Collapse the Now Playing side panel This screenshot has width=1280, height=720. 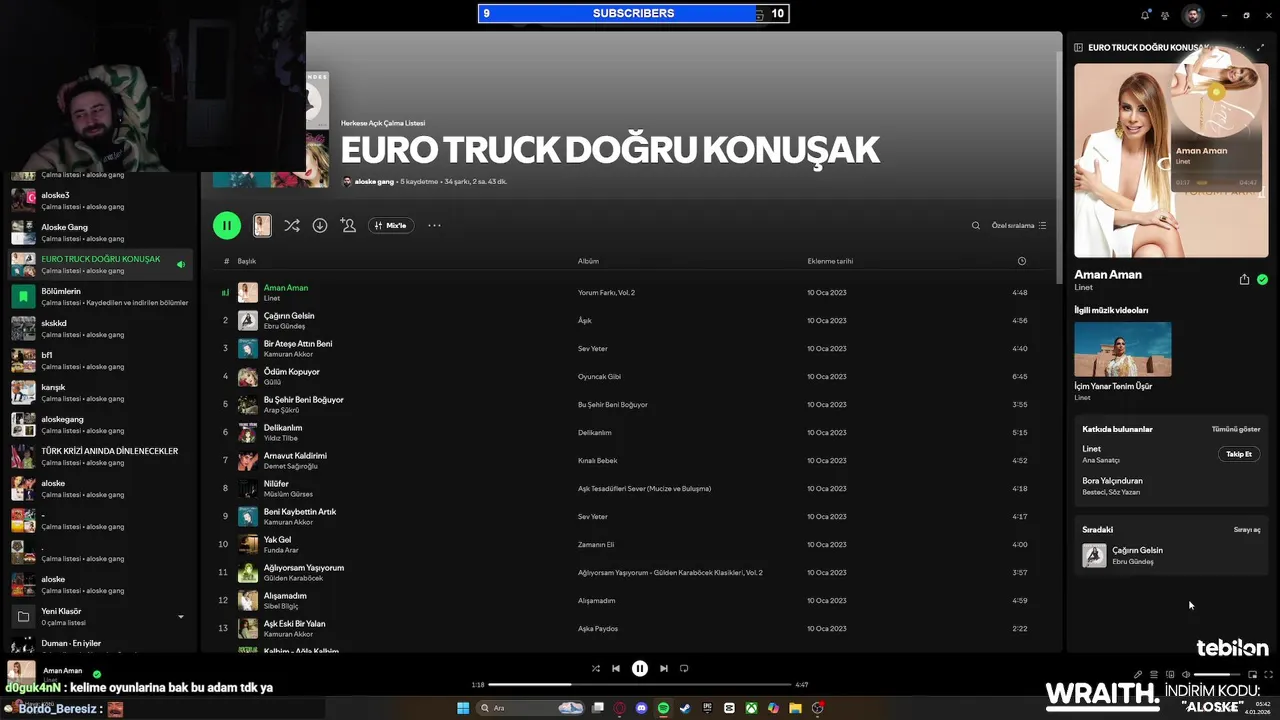pyautogui.click(x=1078, y=47)
